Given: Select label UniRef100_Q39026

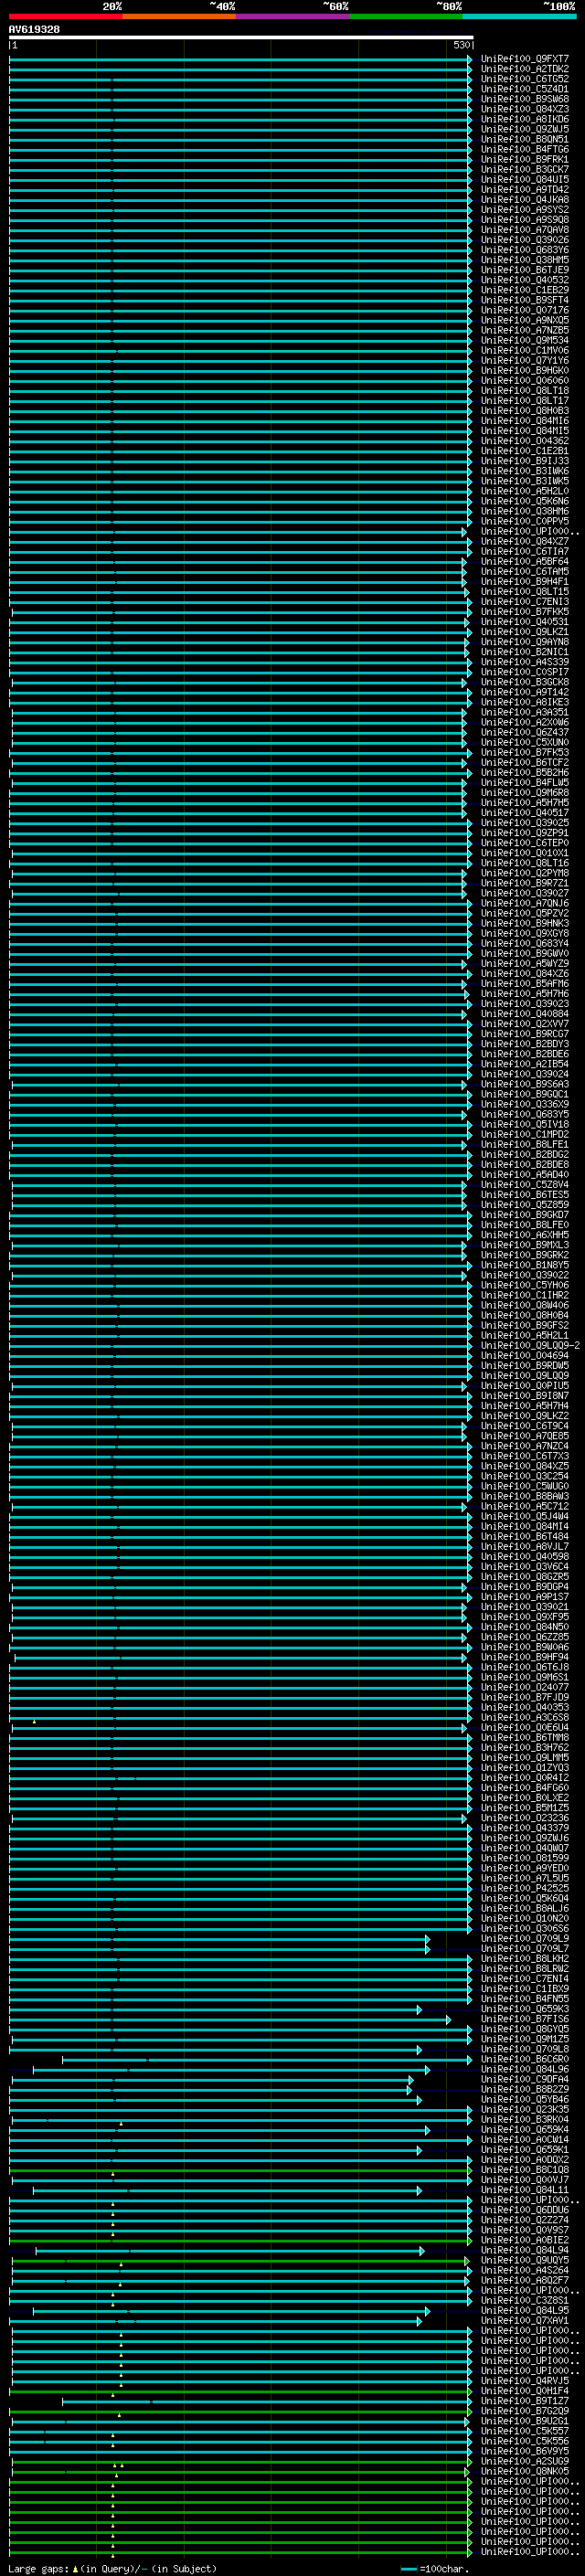Looking at the screenshot, I should pyautogui.click(x=525, y=240).
